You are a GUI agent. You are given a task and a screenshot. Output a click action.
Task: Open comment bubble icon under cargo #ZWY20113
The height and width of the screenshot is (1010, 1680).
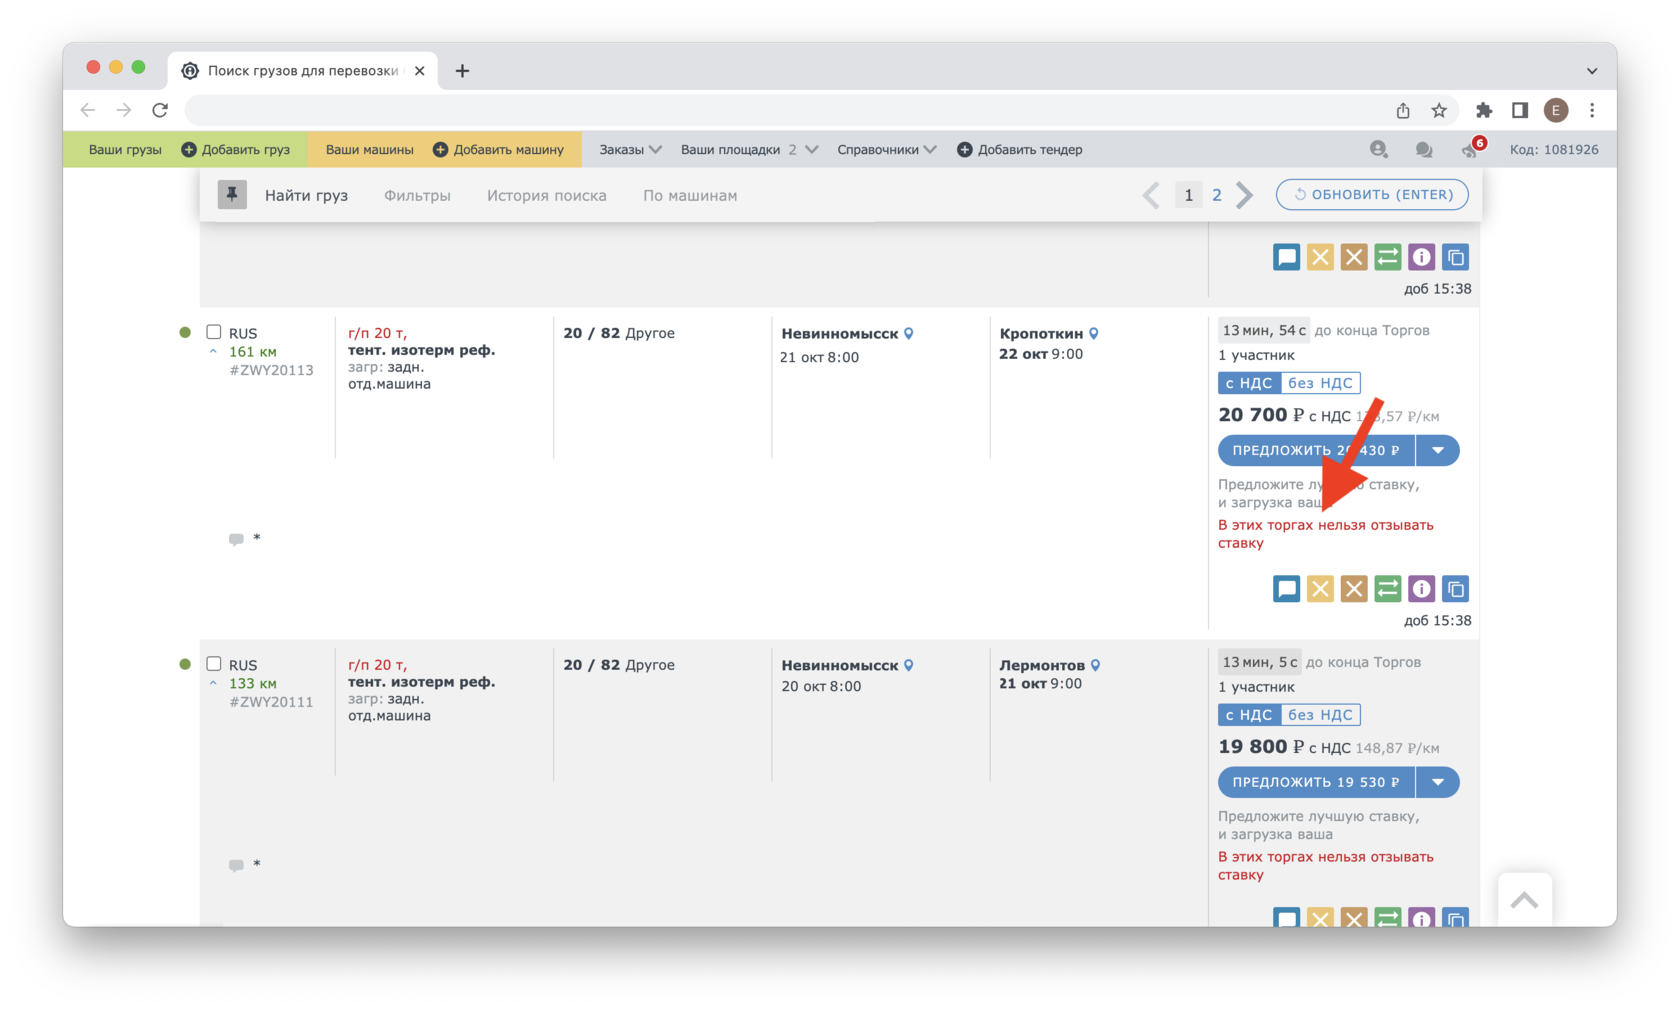[x=236, y=539]
